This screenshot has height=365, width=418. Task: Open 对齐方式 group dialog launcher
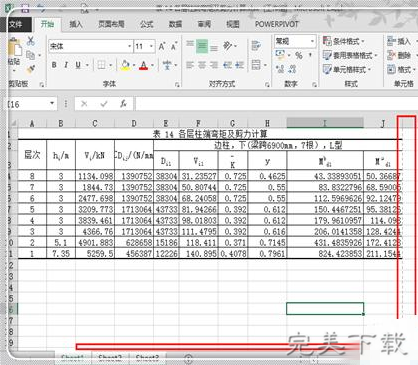(x=267, y=85)
